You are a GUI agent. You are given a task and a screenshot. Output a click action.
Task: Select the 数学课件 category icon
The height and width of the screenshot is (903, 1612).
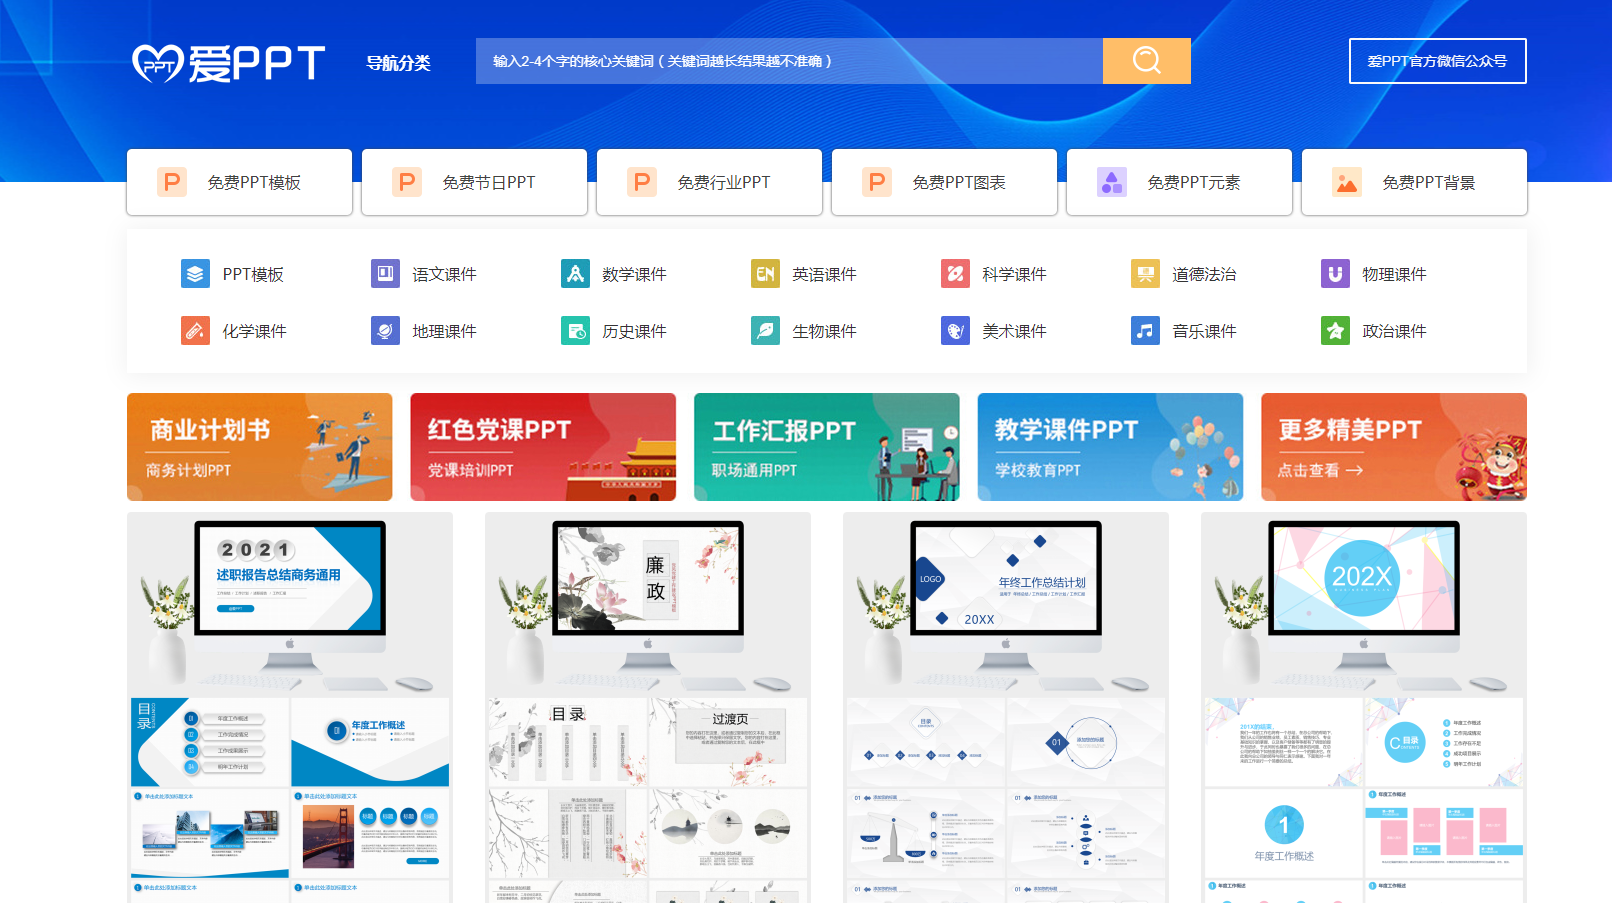[576, 273]
